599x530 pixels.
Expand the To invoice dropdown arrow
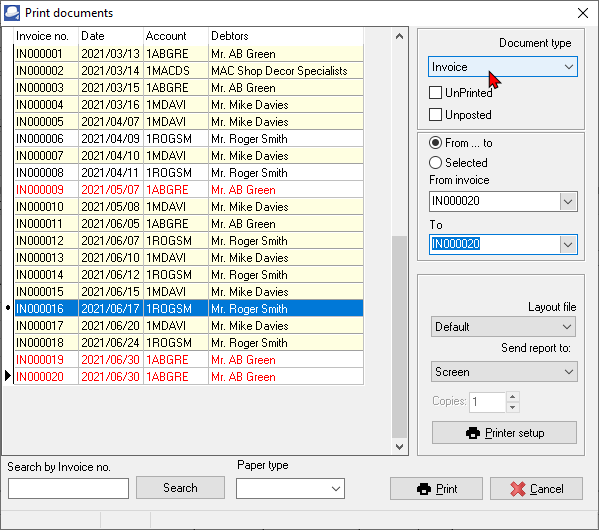[x=568, y=244]
